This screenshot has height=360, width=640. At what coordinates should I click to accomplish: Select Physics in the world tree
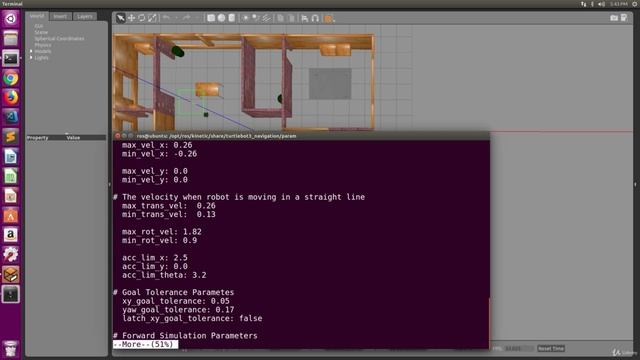(x=43, y=45)
